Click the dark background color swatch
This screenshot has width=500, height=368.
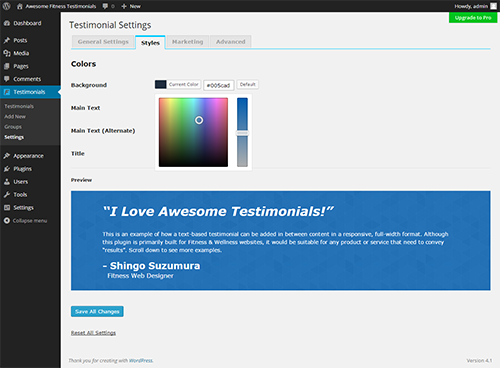(161, 84)
